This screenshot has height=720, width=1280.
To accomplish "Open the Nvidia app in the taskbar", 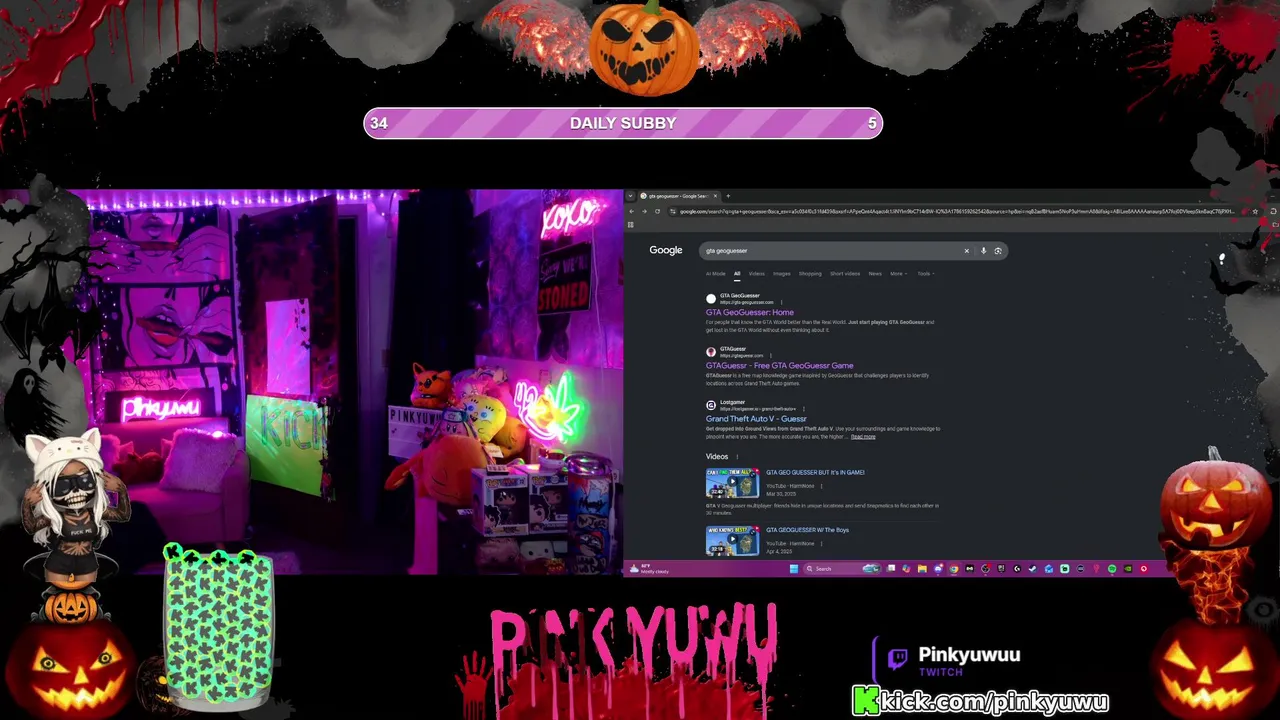I will (x=1128, y=569).
